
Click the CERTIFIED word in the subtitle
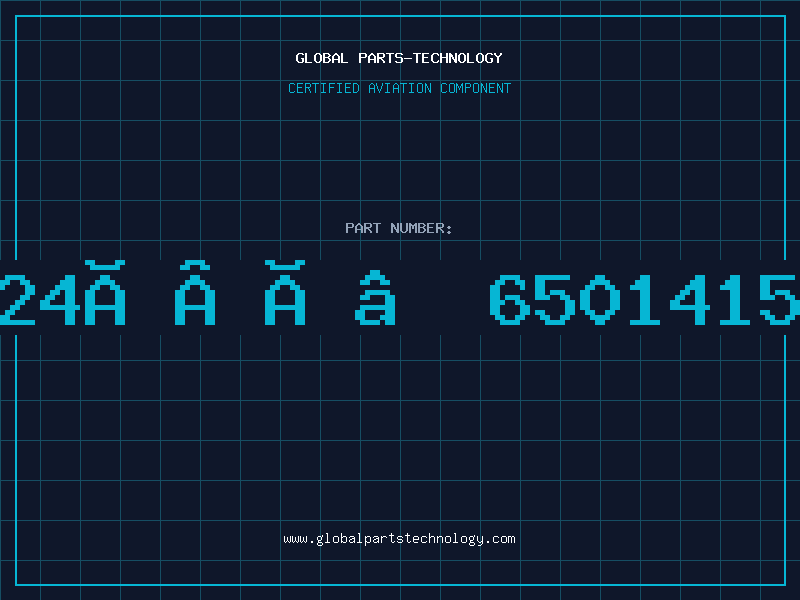click(324, 88)
